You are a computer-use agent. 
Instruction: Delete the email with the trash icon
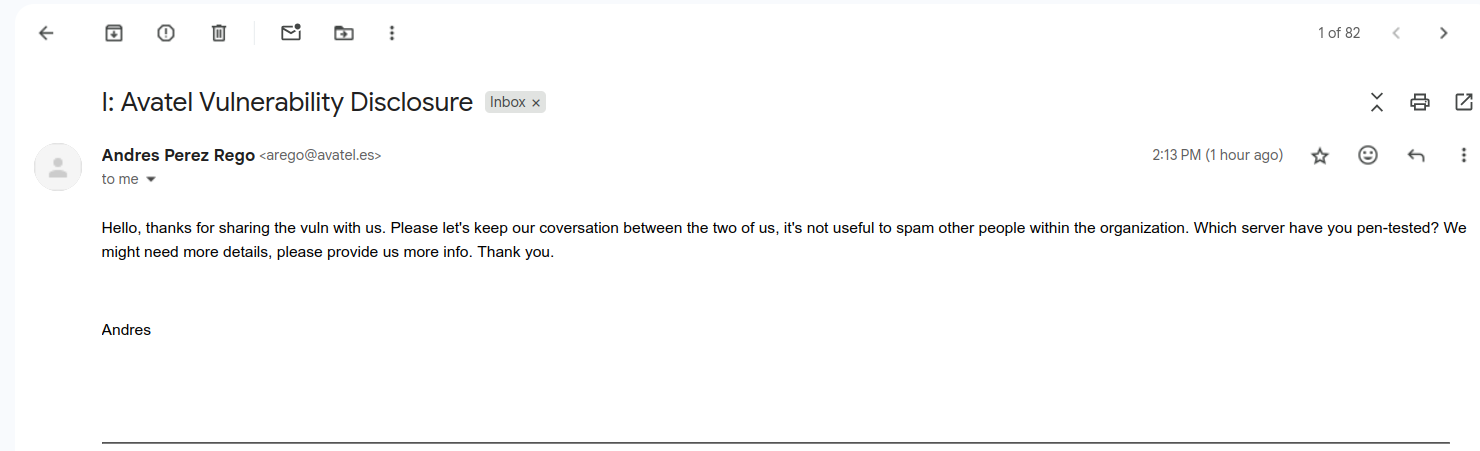219,33
